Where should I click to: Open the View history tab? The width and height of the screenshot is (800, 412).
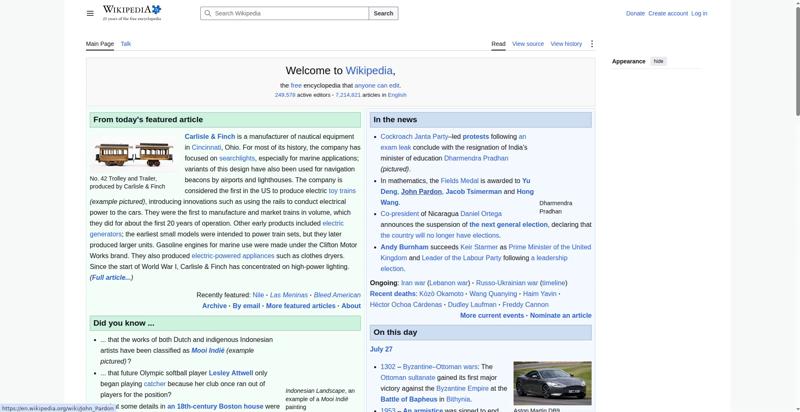coord(566,44)
